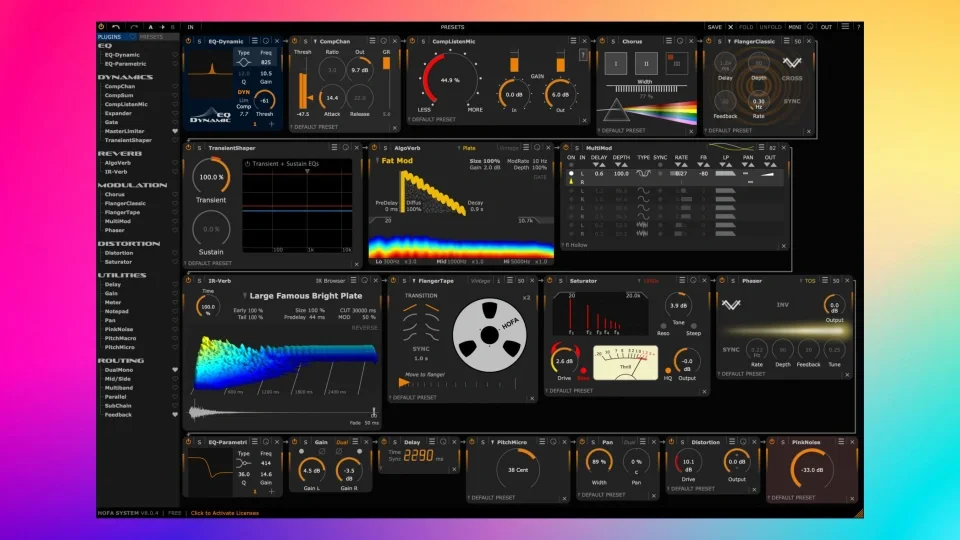Screen dimensions: 960x540
Task: Solo the Distortion module with S
Action: [x=682, y=442]
